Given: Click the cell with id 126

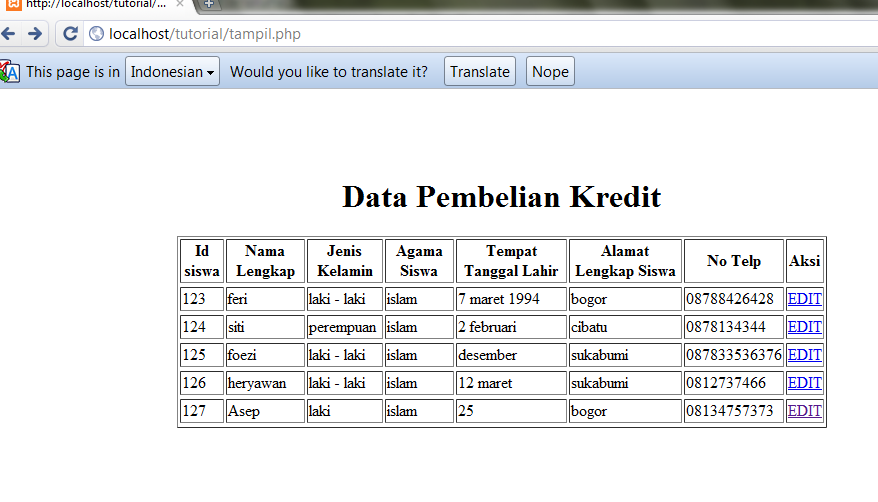Looking at the screenshot, I should tap(202, 383).
